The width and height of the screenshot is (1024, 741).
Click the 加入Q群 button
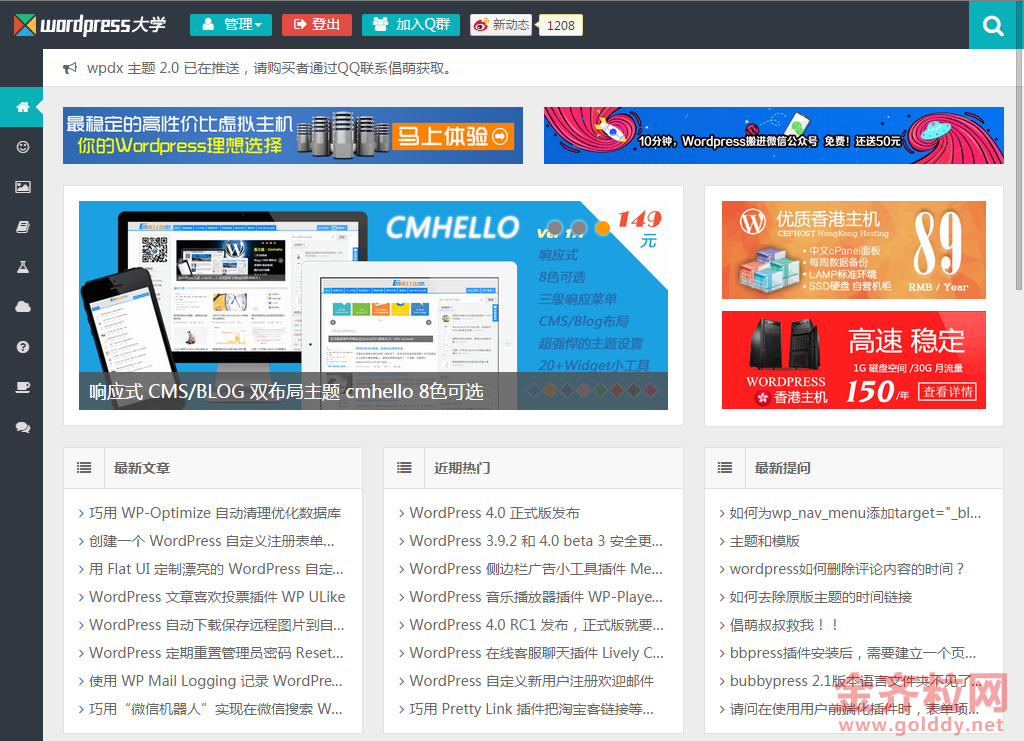[411, 25]
